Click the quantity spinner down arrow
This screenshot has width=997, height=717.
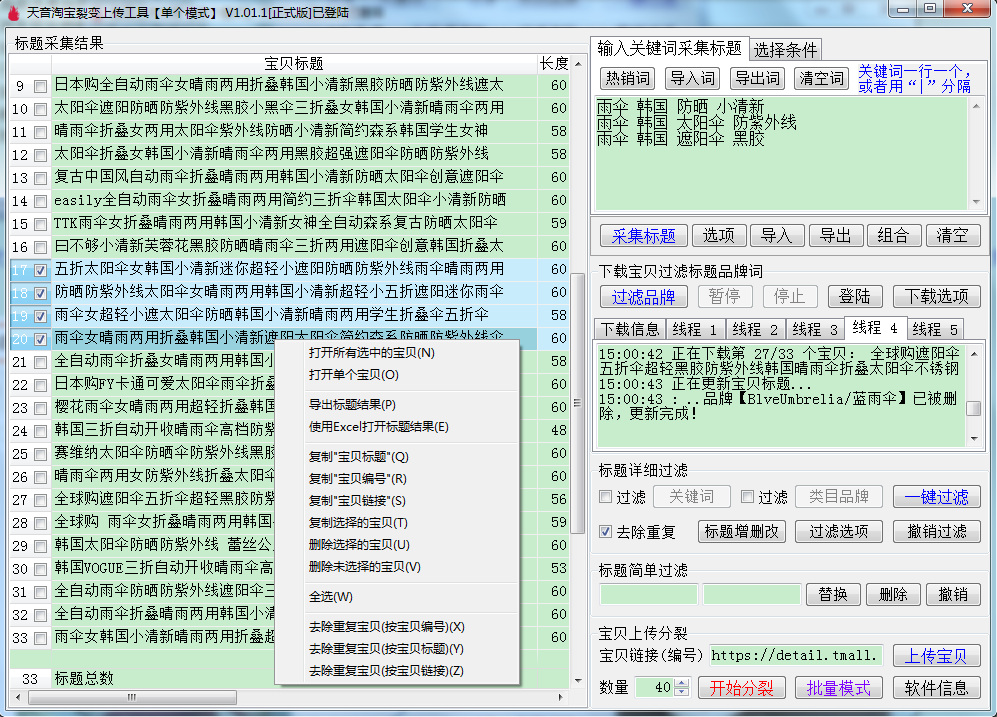coord(682,692)
